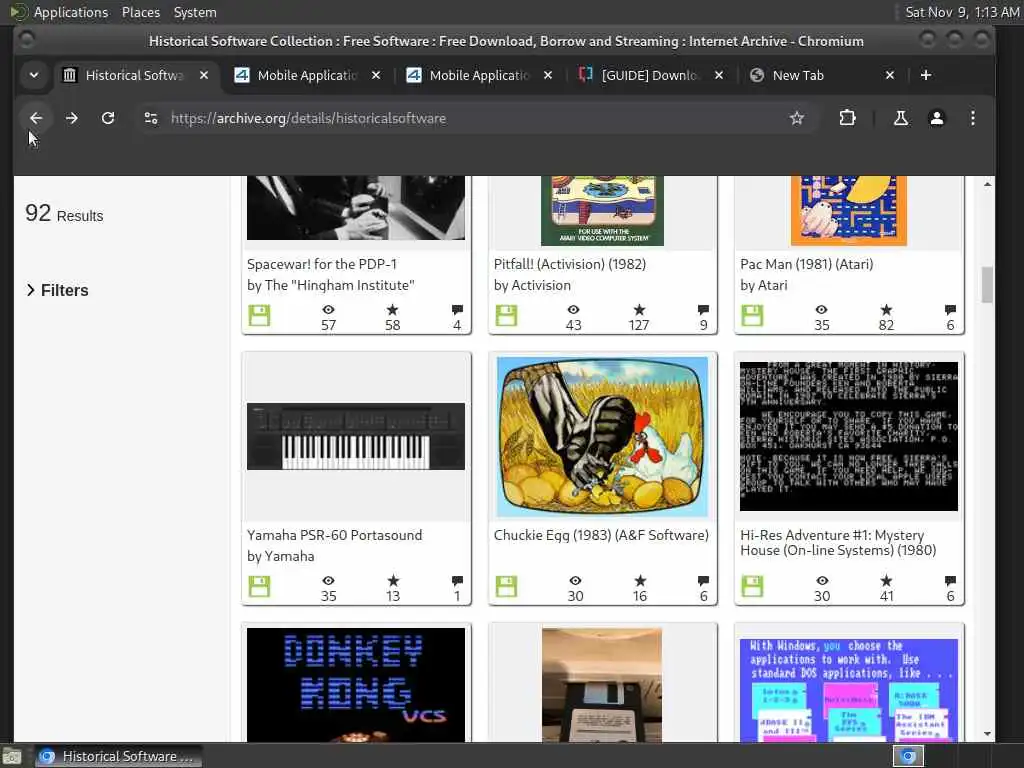Close the [GUIDE] Download tab

(x=719, y=75)
